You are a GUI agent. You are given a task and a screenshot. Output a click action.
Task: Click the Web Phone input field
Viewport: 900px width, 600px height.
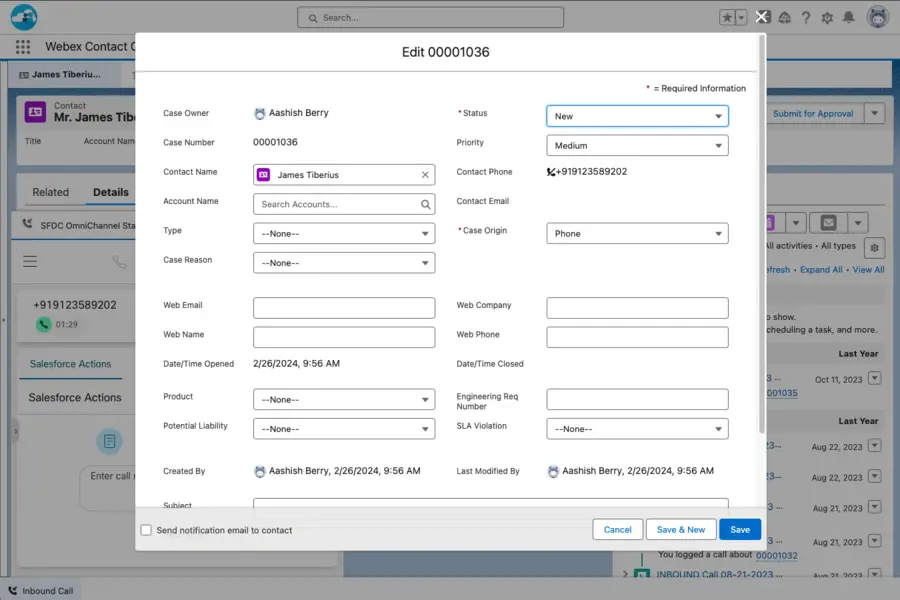pos(637,337)
